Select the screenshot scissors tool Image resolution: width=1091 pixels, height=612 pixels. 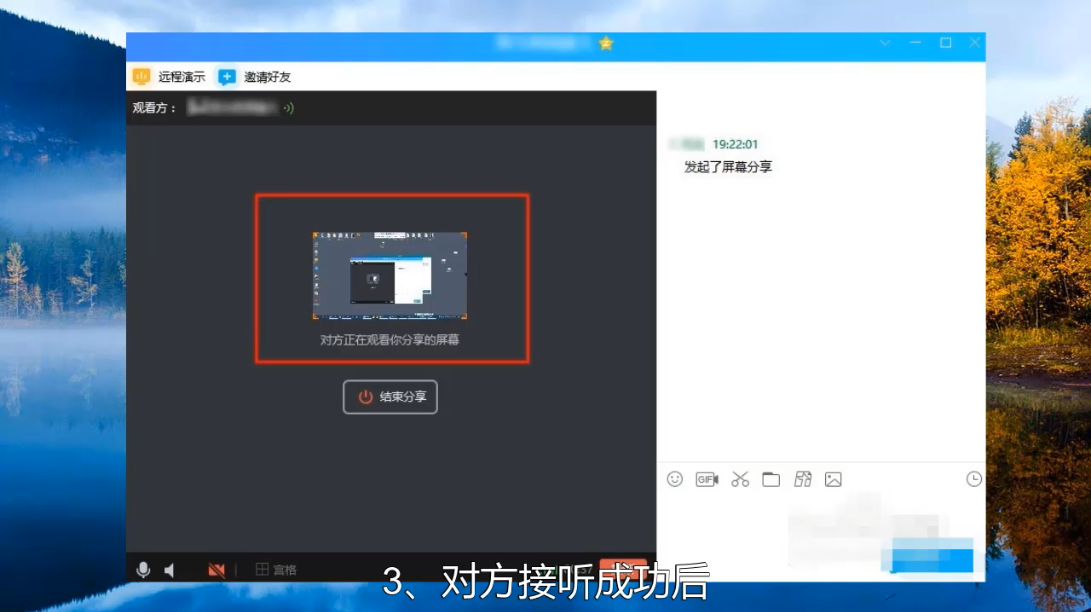point(739,479)
